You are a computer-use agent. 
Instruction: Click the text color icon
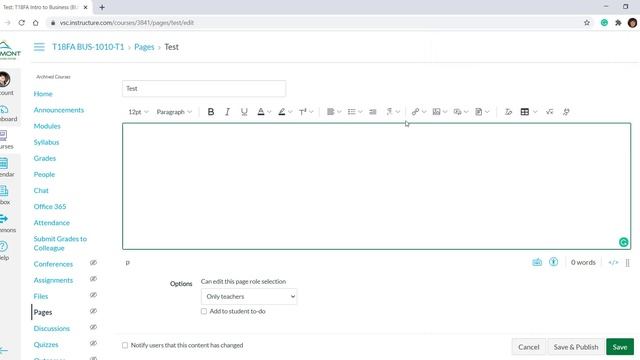[x=261, y=112]
